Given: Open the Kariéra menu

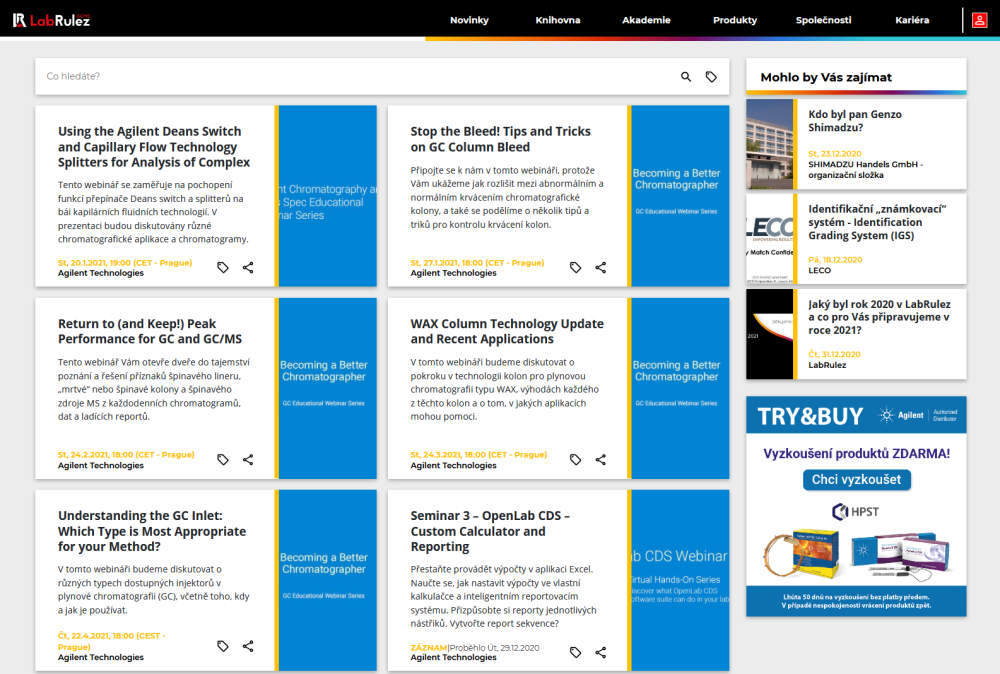Looking at the screenshot, I should [912, 20].
